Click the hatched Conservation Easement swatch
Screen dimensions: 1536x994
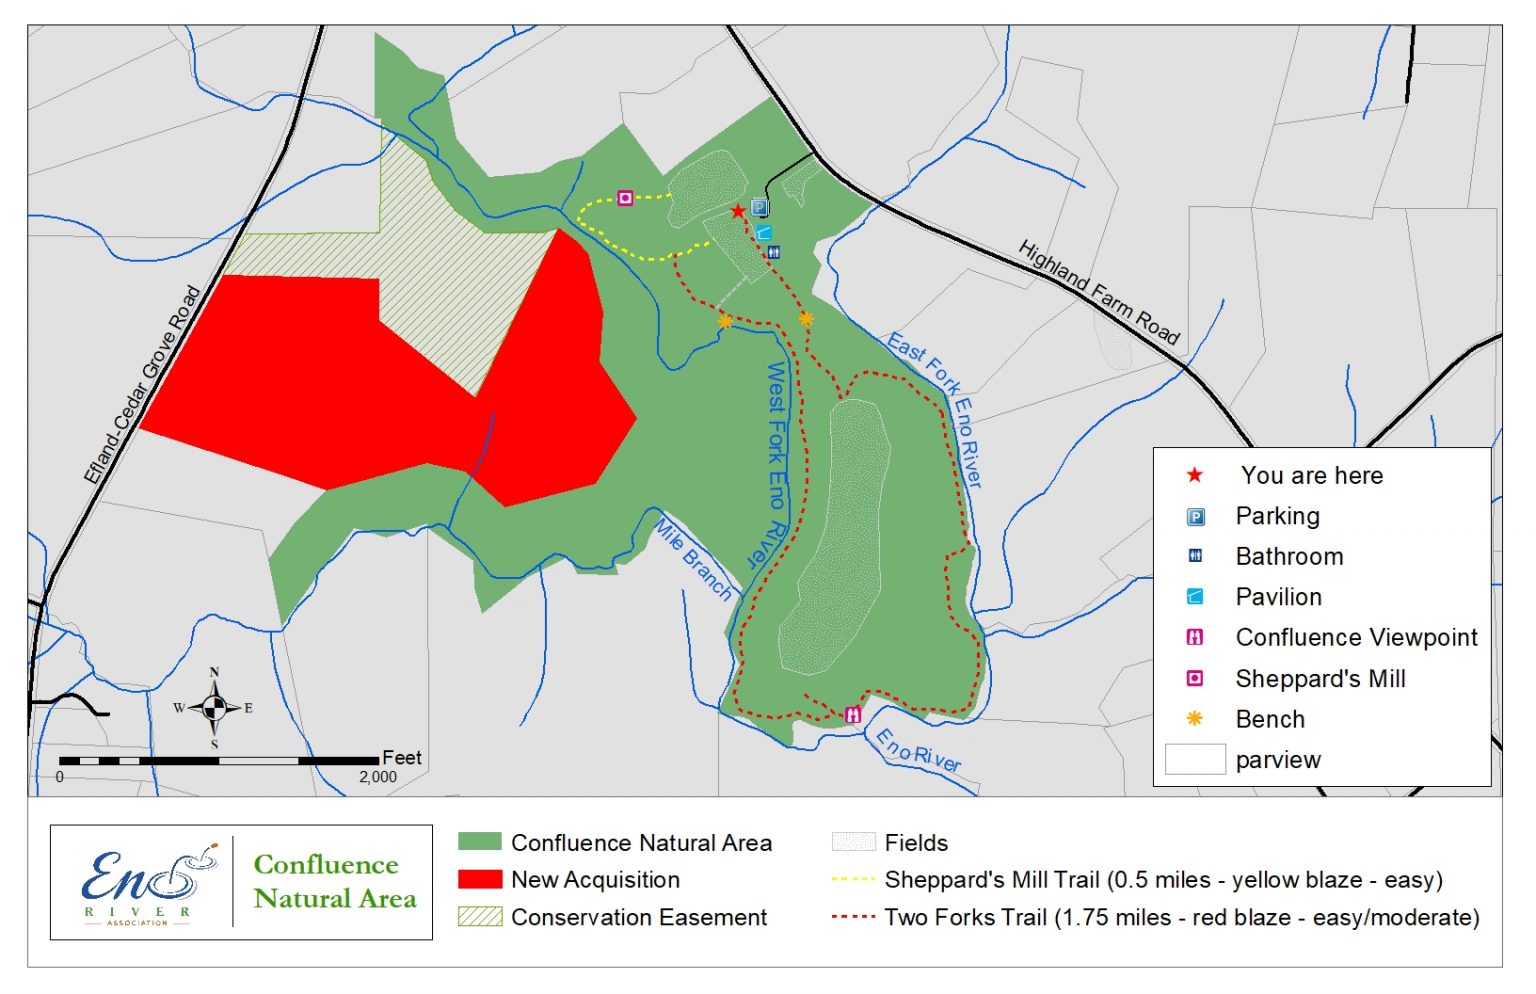[479, 916]
